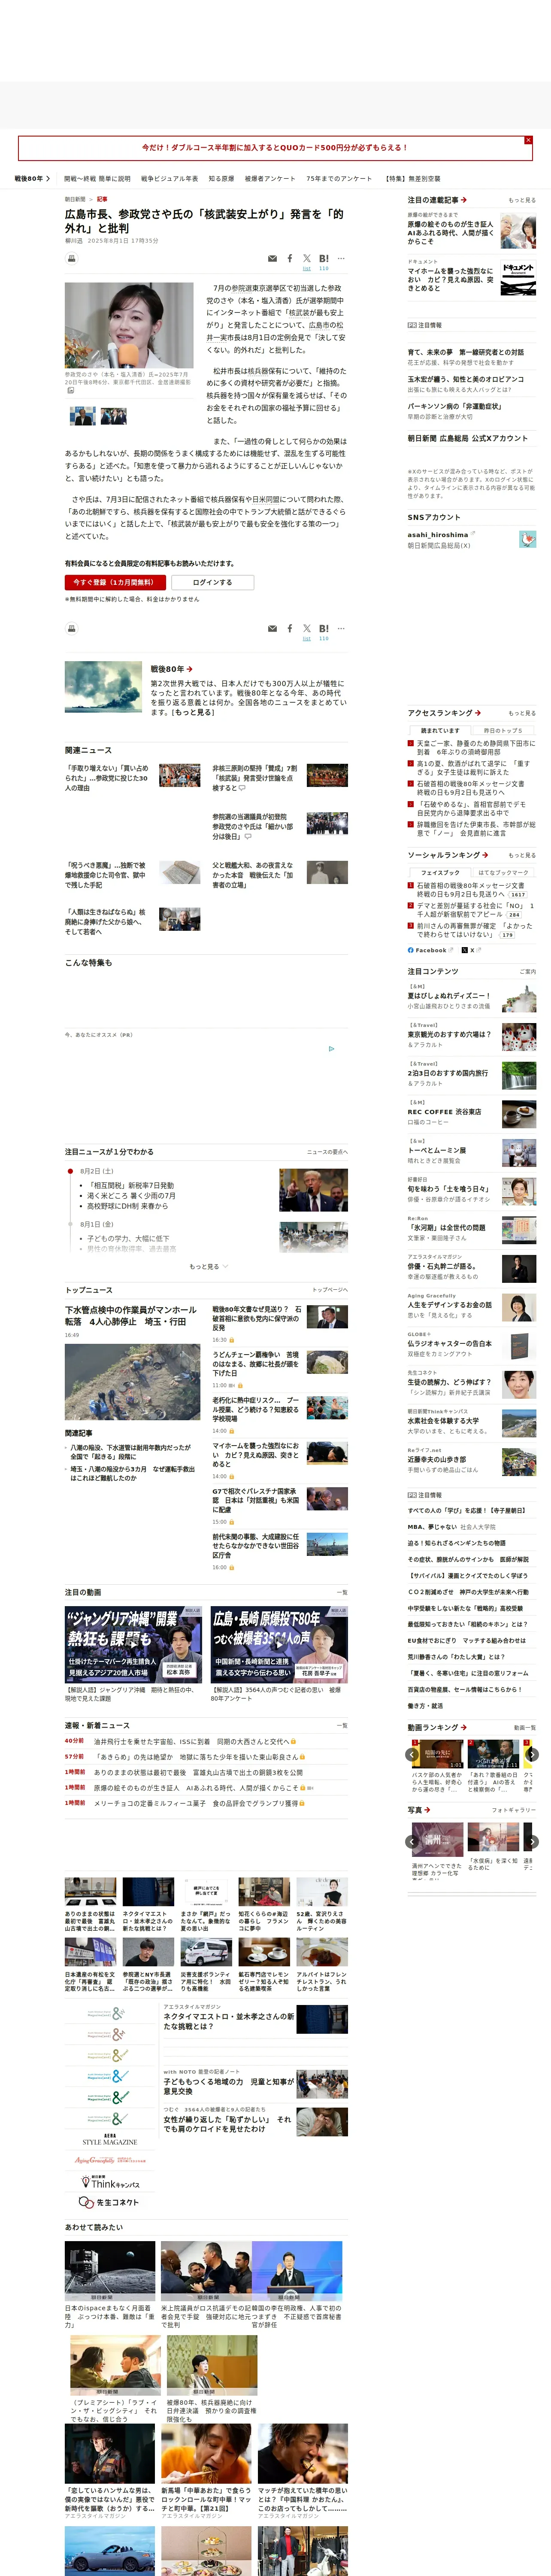Open the article photo of さや氏
Viewport: 551px width, 2576px height.
tap(129, 325)
